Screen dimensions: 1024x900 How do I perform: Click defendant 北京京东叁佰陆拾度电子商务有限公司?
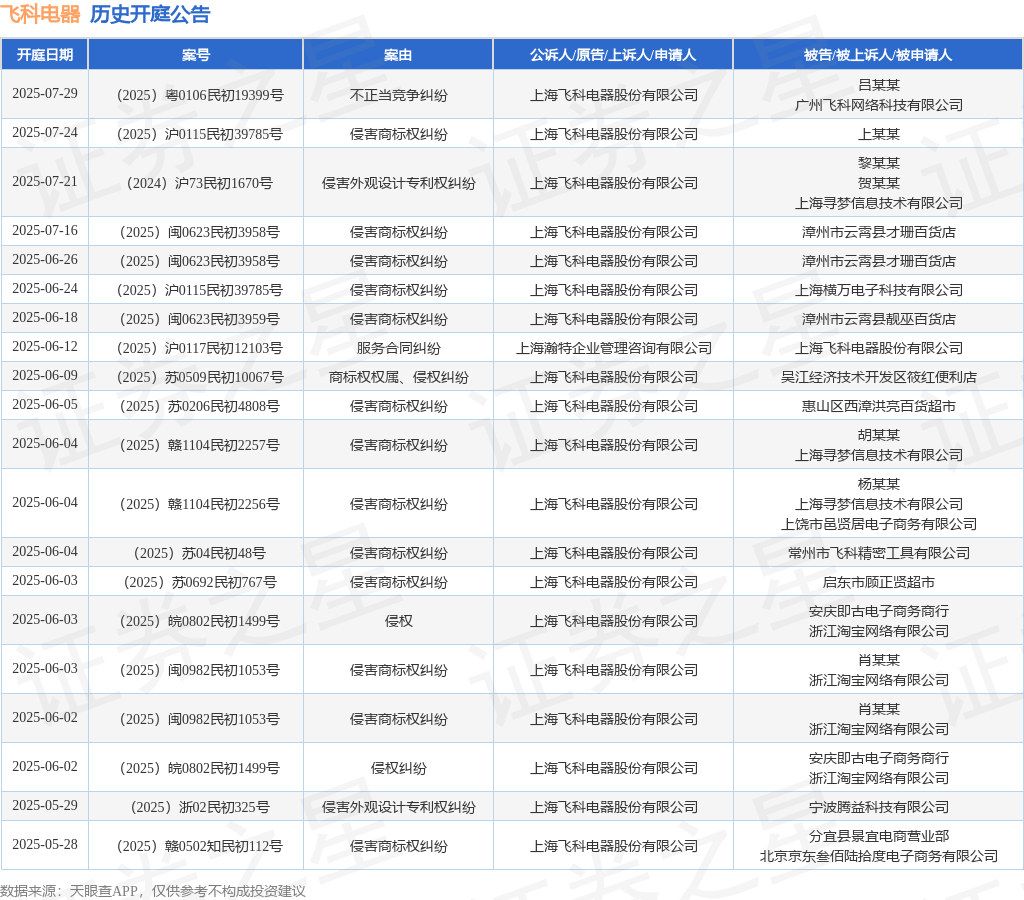click(878, 856)
